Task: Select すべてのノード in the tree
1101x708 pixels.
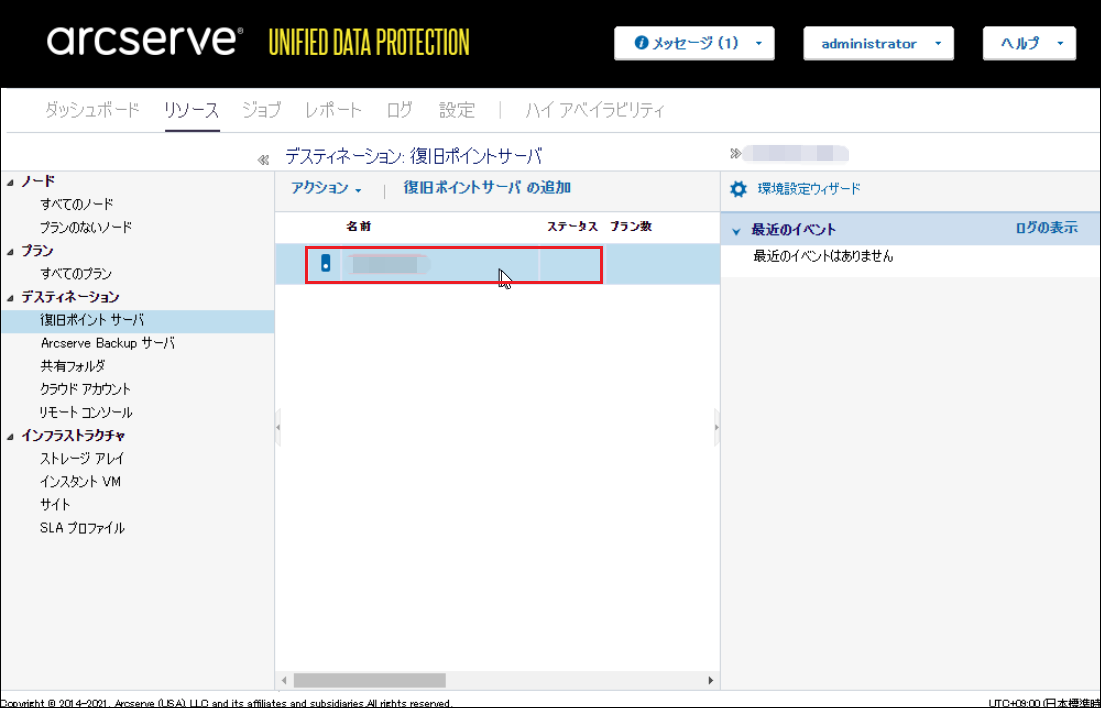Action: point(77,204)
